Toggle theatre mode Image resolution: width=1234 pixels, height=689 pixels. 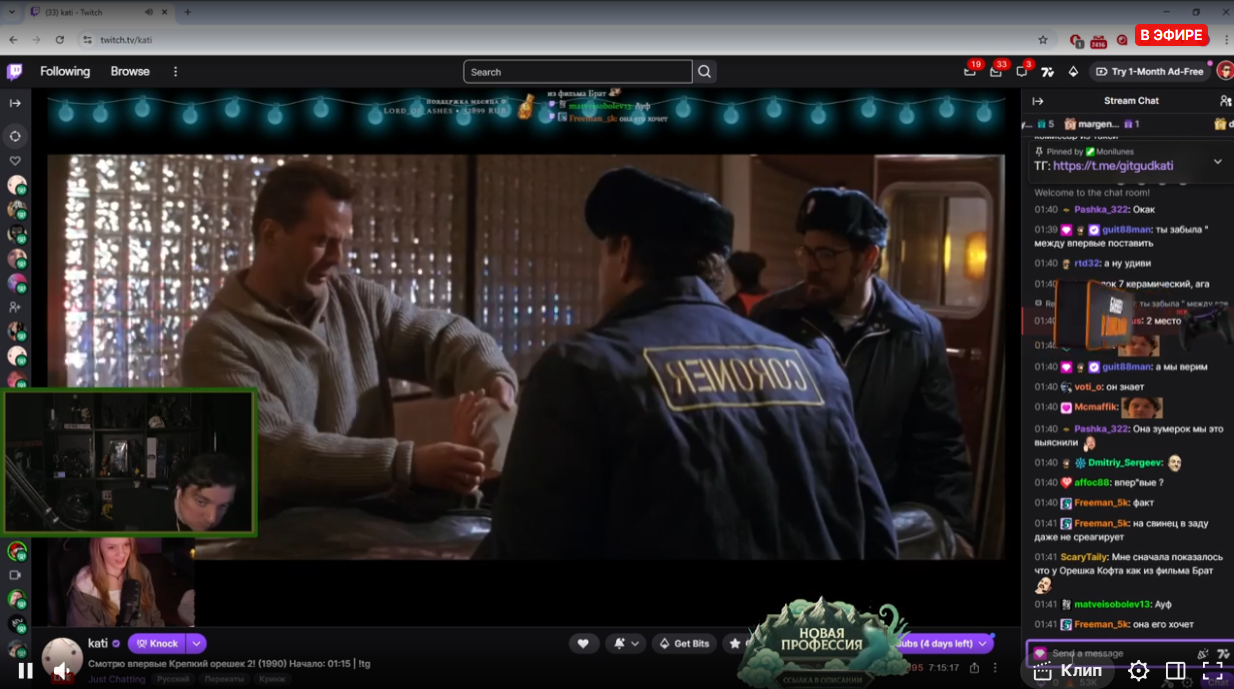pyautogui.click(x=1176, y=671)
